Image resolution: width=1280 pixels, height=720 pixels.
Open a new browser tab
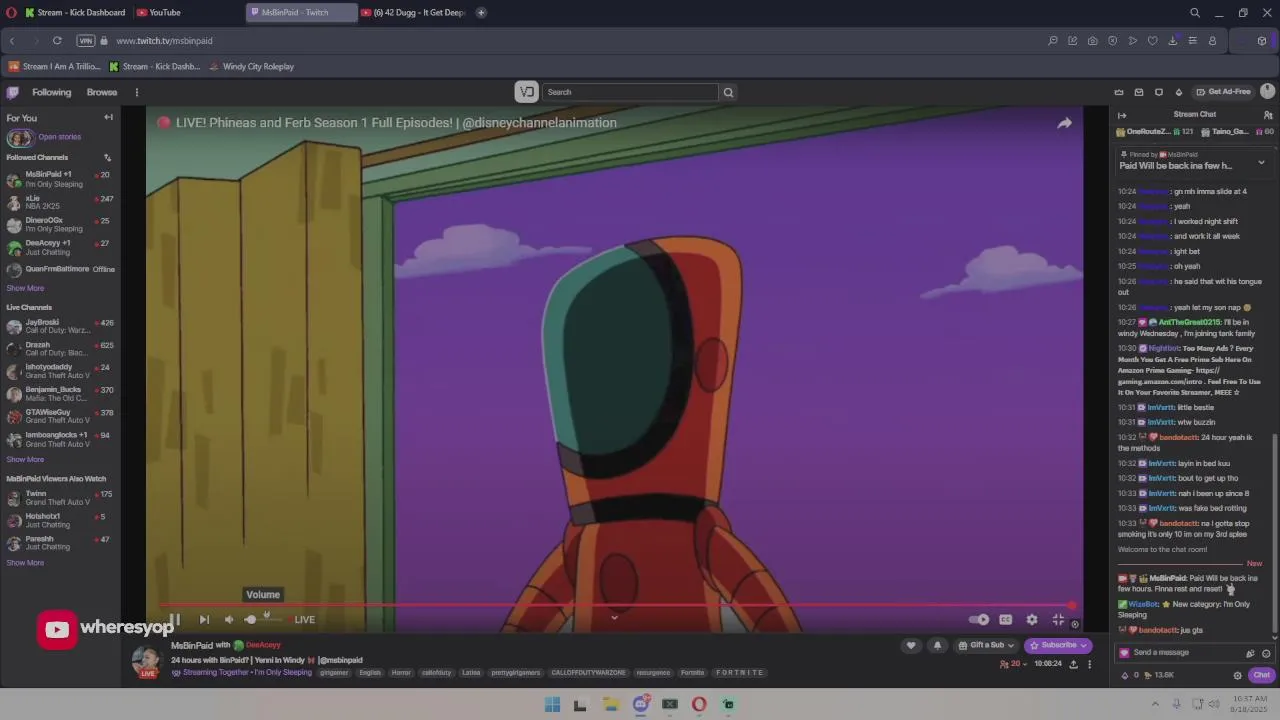pos(481,13)
